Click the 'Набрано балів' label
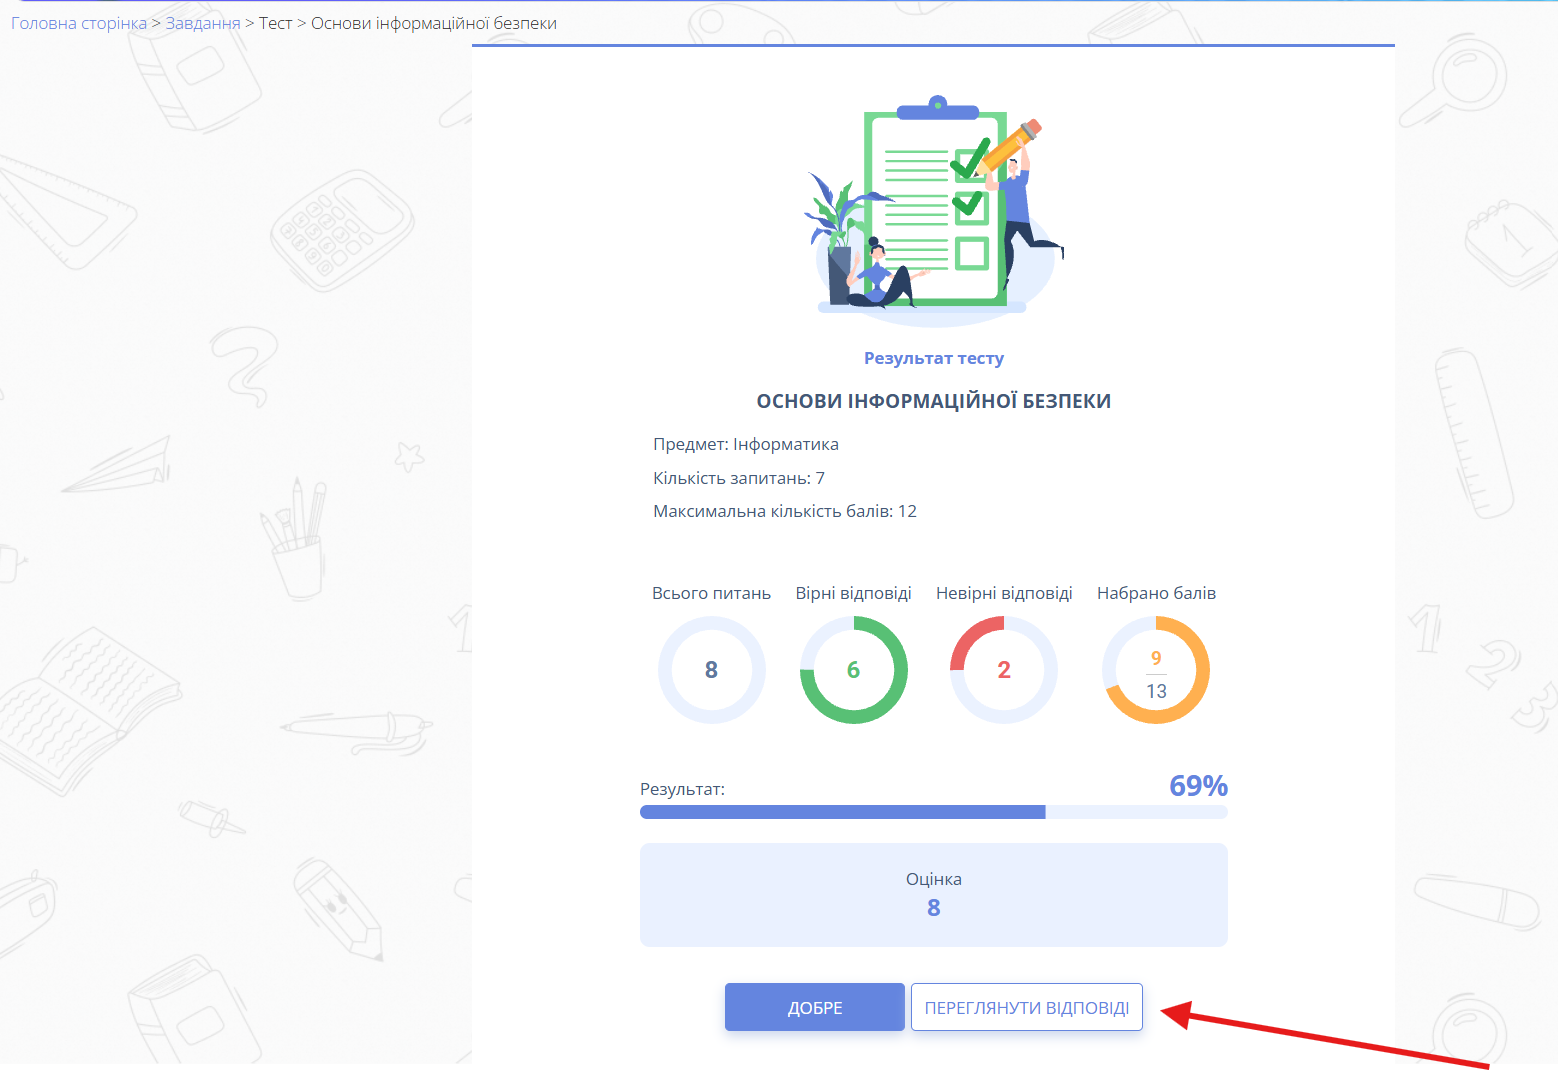 pos(1157,593)
